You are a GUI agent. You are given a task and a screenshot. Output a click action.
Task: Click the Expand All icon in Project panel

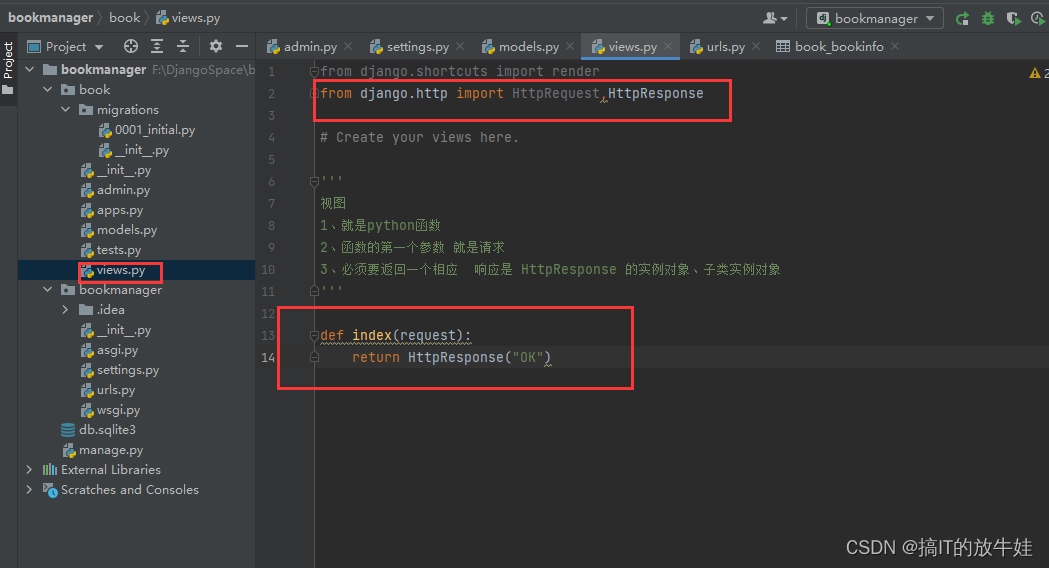pos(157,46)
